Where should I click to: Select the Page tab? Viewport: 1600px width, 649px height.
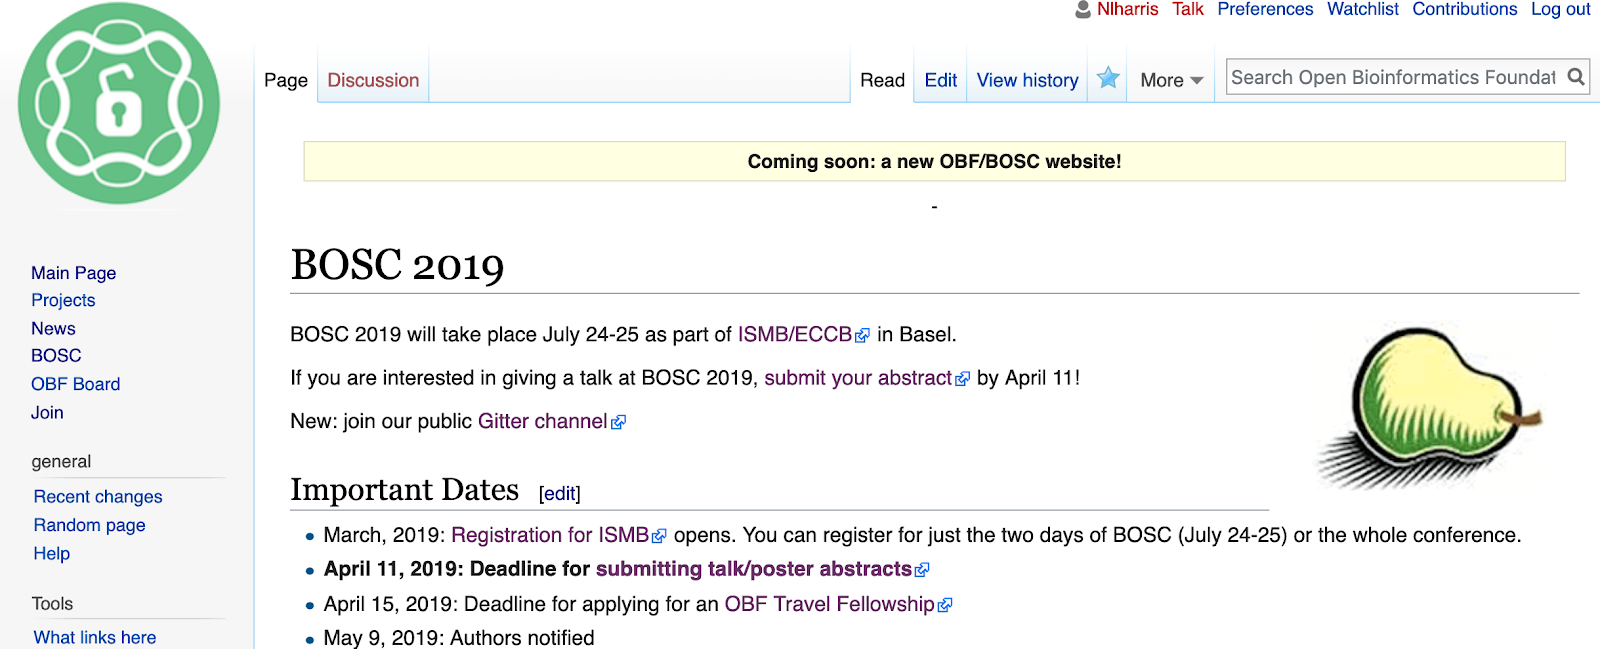[286, 80]
